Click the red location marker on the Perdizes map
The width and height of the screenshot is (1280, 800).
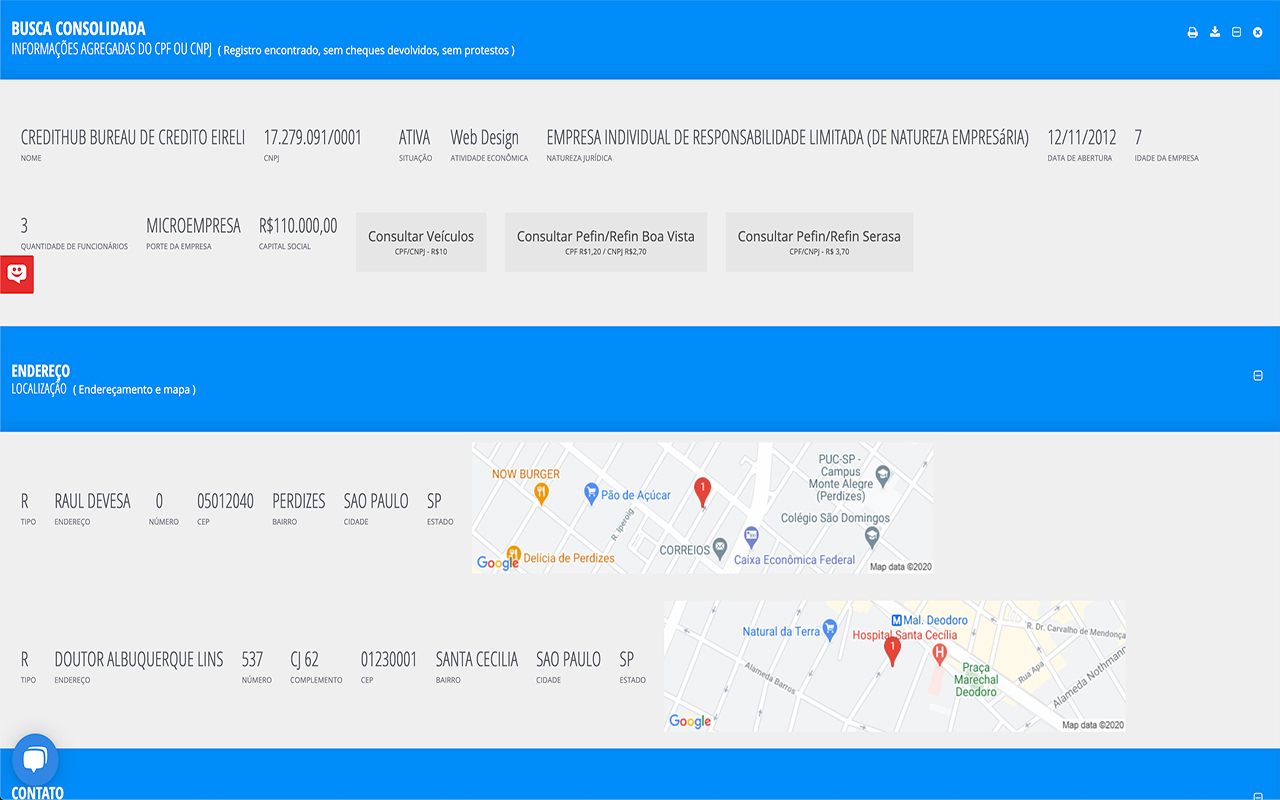[x=703, y=489]
